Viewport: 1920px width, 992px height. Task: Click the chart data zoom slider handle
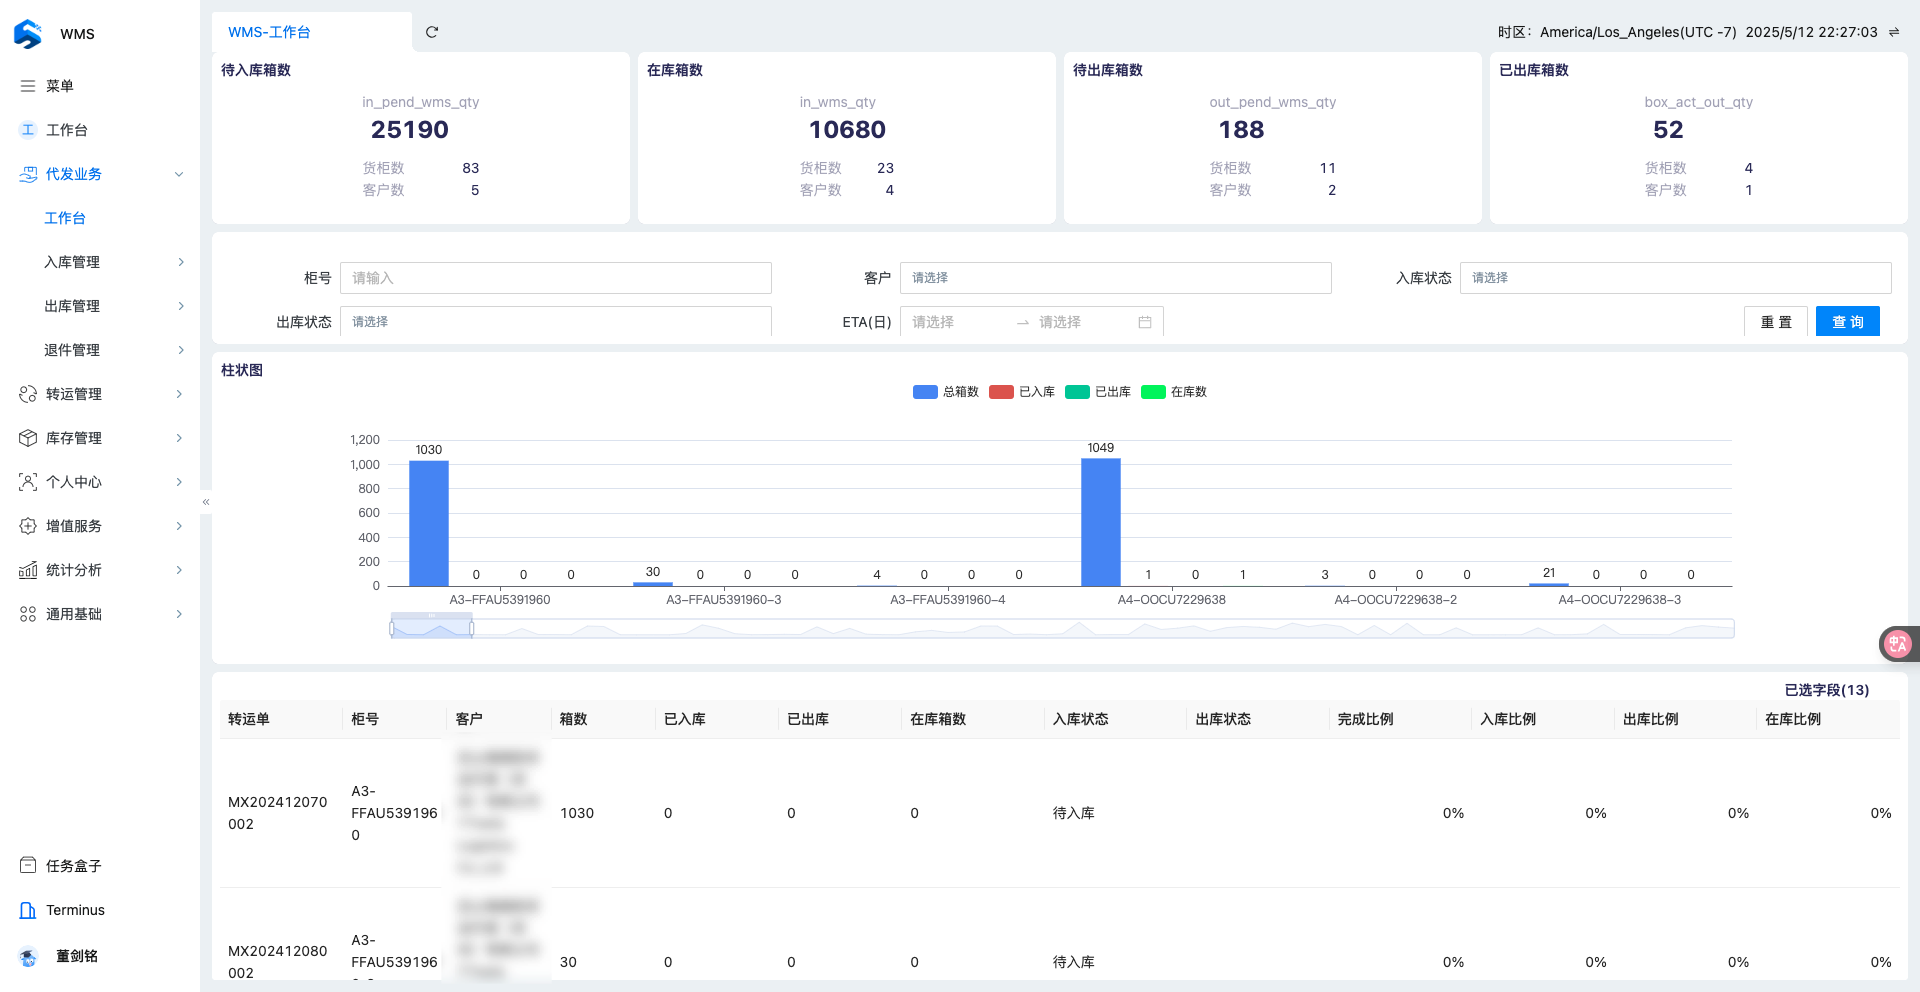point(472,628)
